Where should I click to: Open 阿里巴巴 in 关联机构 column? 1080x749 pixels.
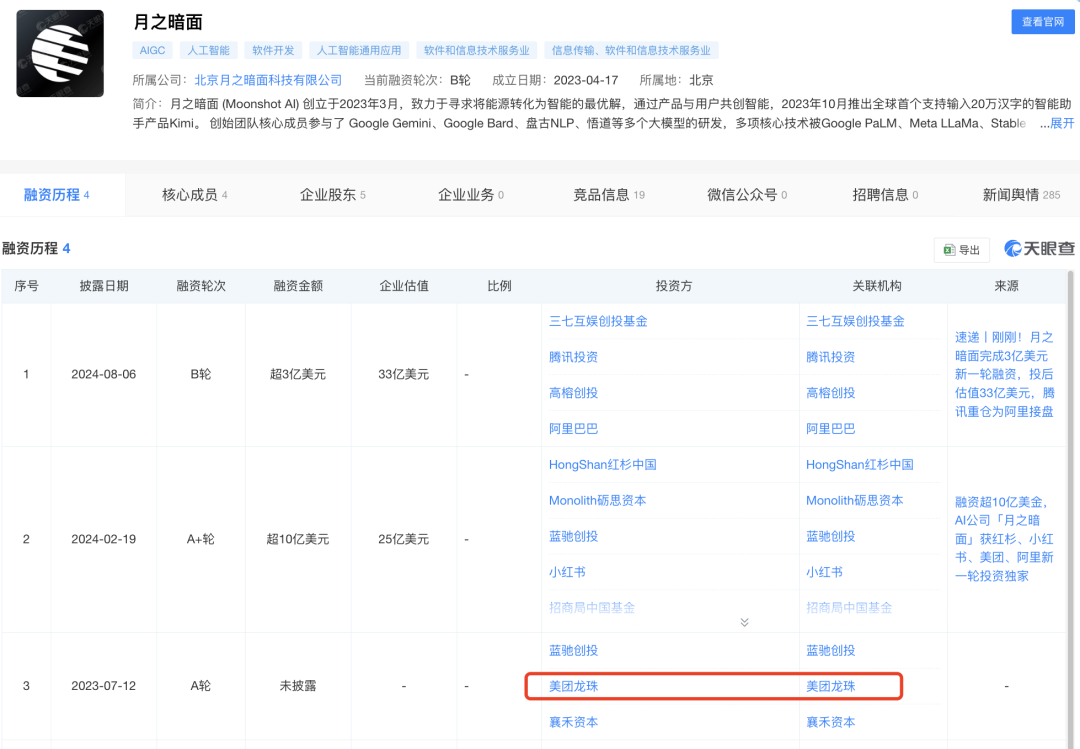pyautogui.click(x=830, y=429)
